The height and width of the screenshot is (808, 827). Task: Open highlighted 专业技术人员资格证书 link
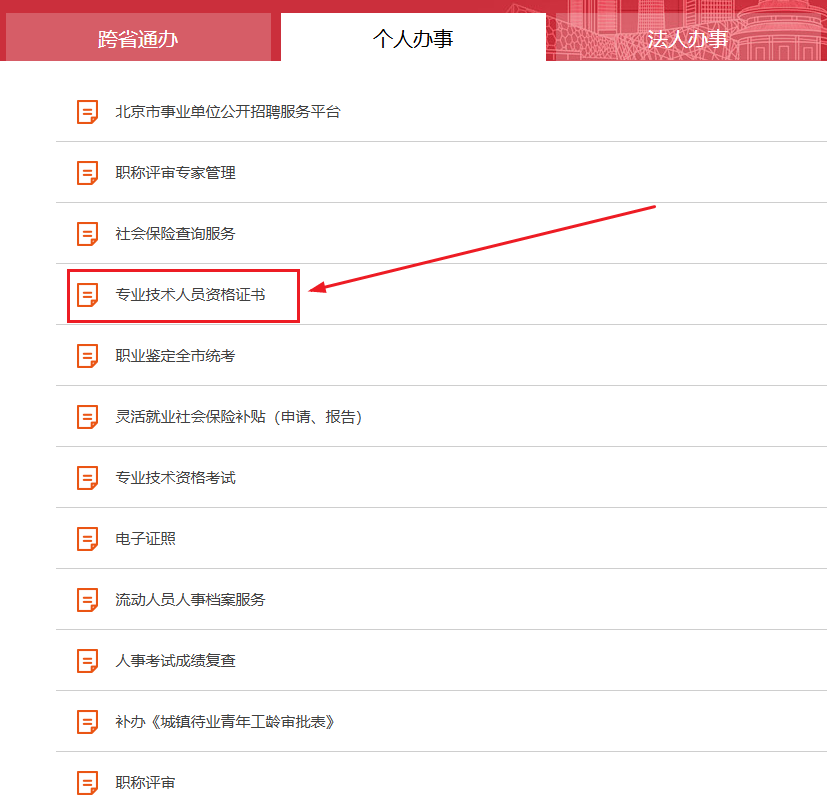[190, 295]
